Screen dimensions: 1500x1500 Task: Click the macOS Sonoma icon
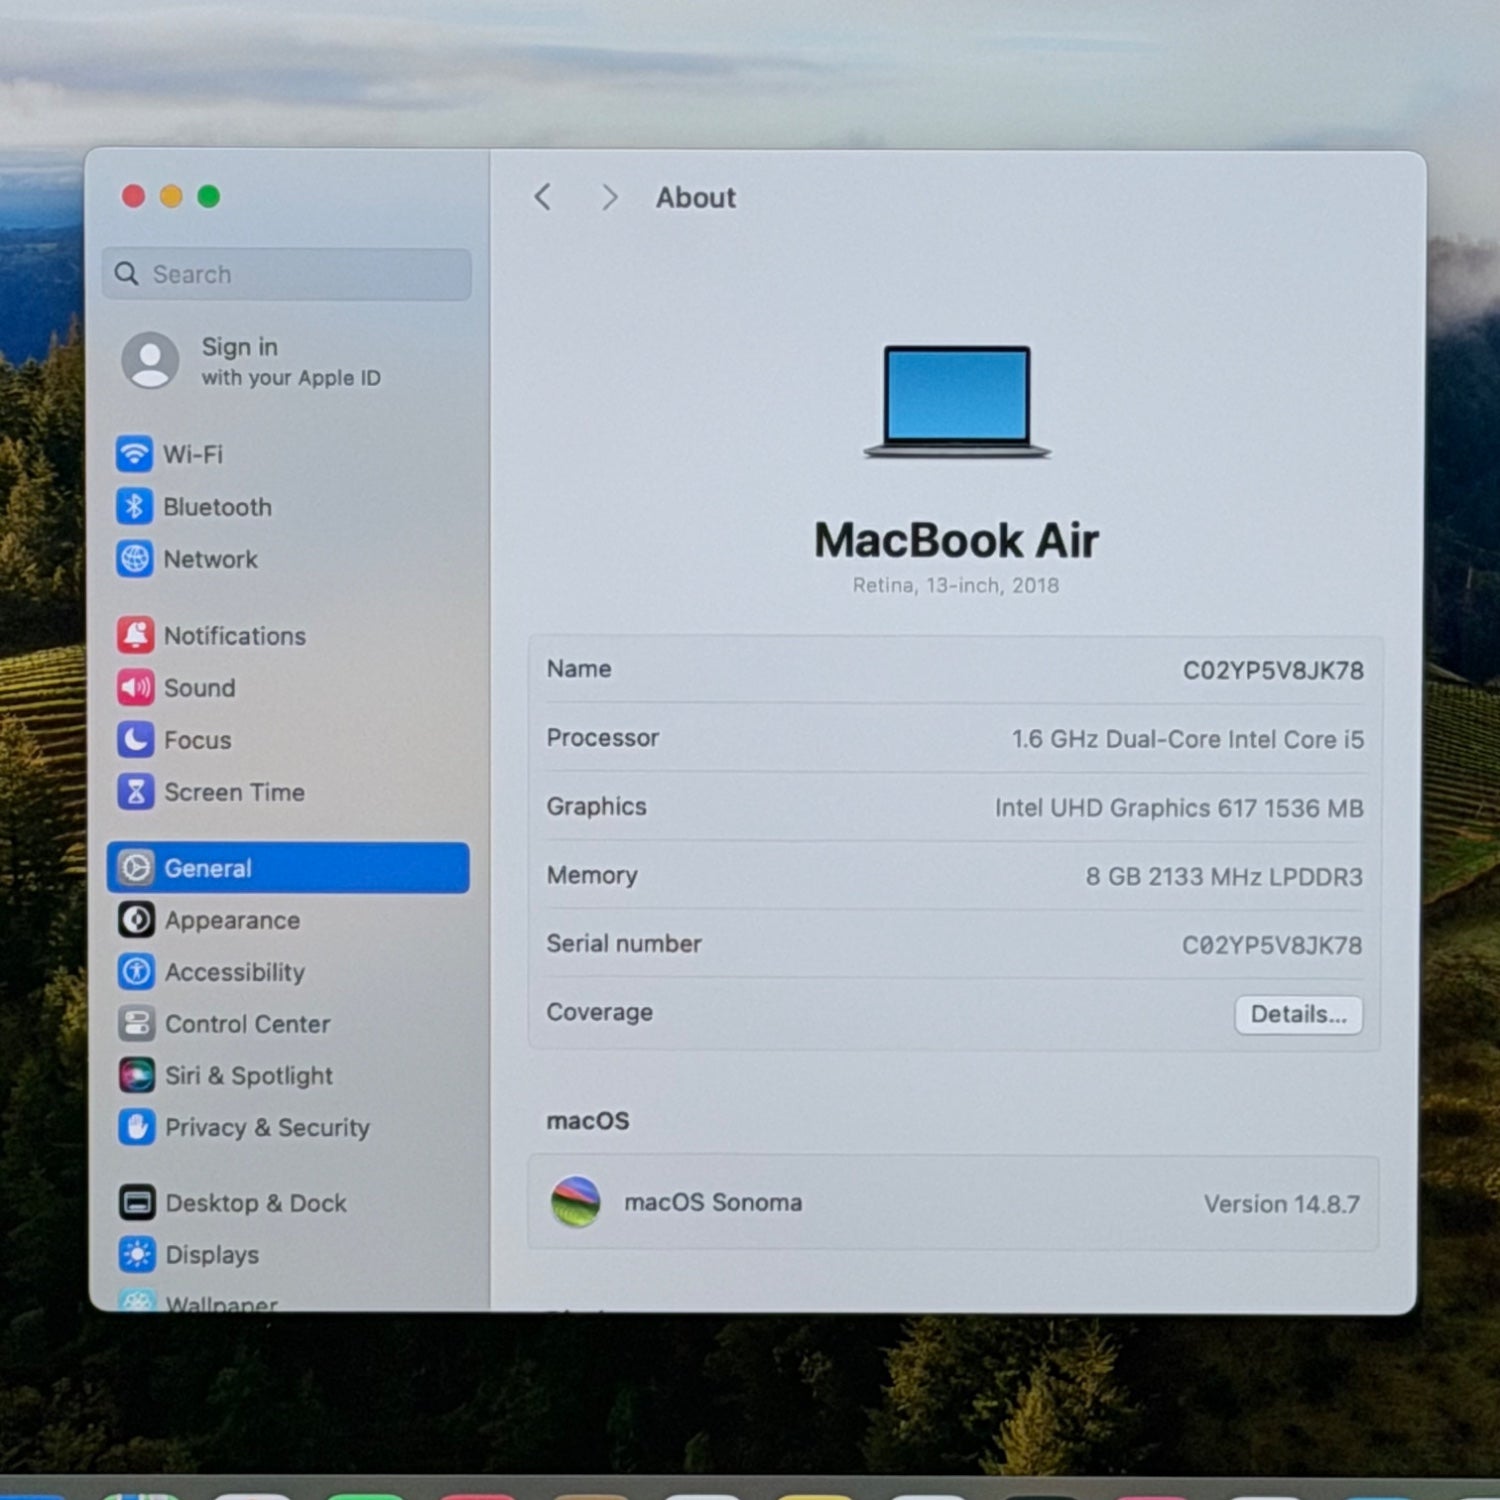[x=576, y=1202]
